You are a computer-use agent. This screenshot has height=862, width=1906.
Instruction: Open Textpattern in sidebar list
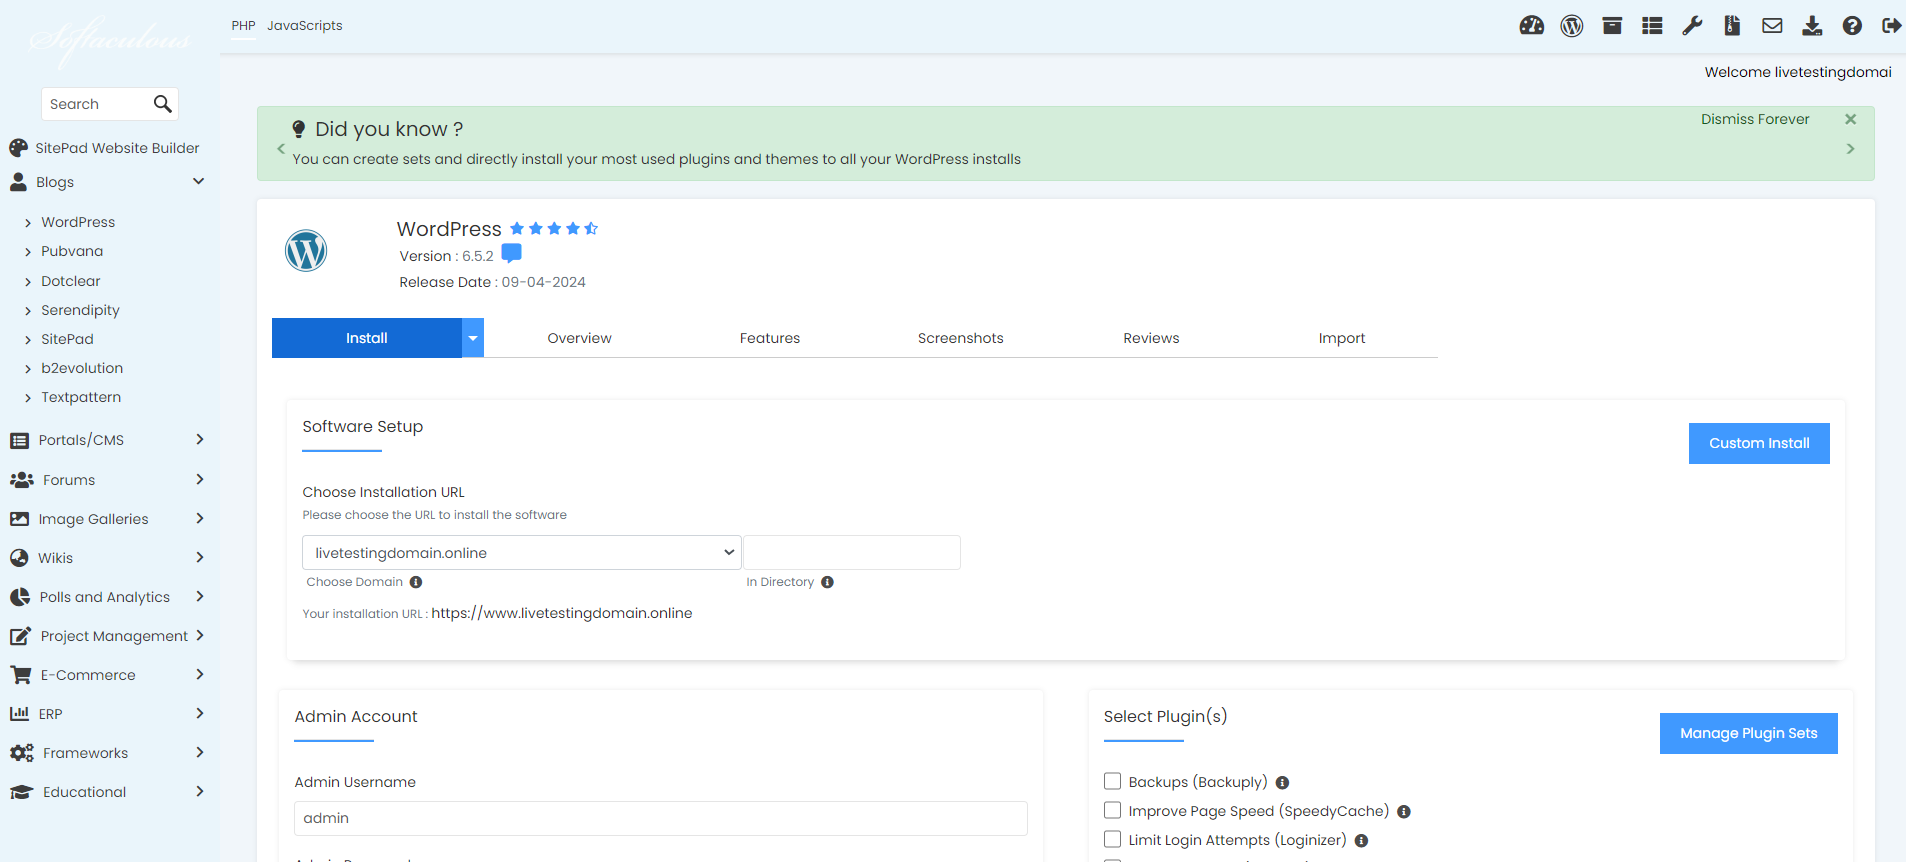tap(81, 397)
